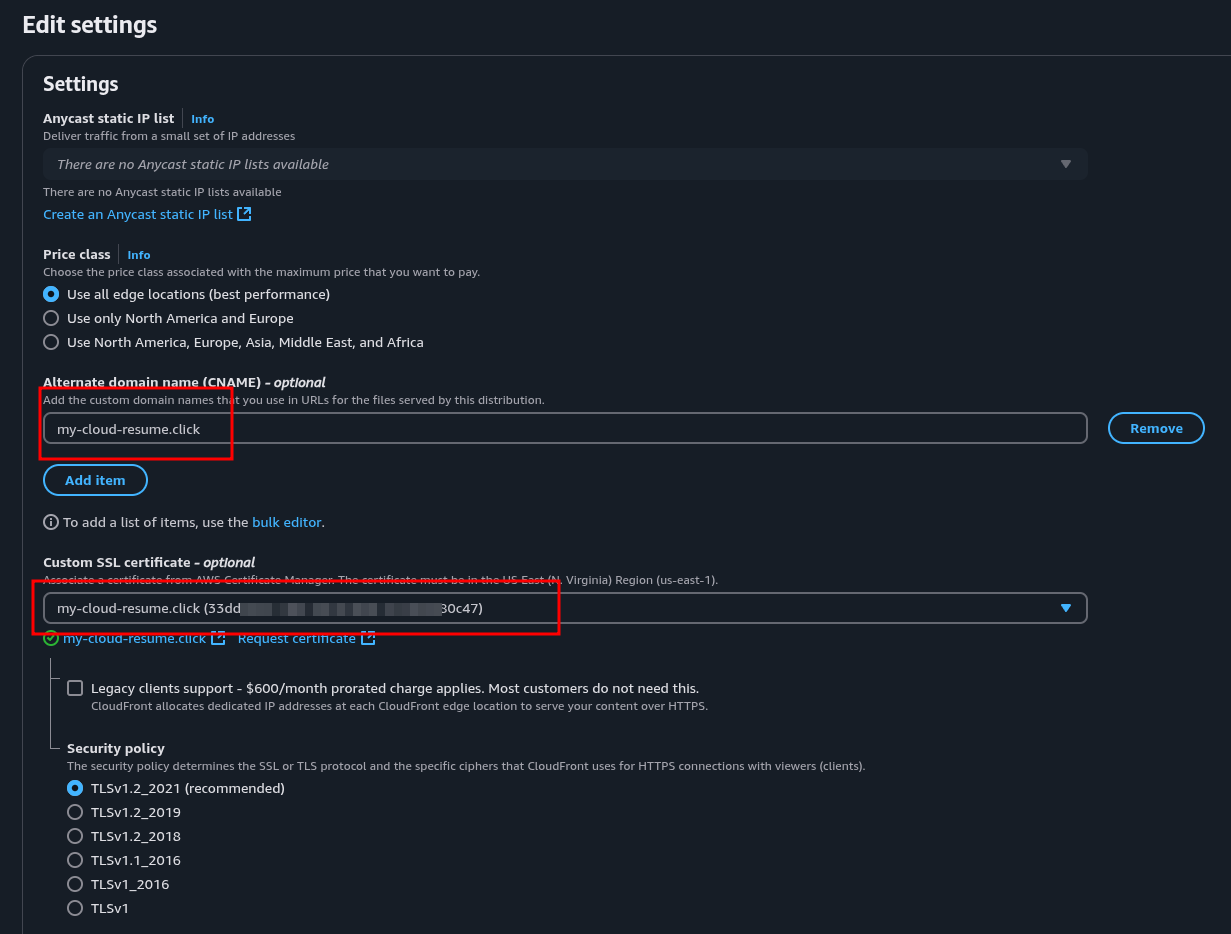Click external link icon next to my-cloud-resume.click certificate
Image resolution: width=1231 pixels, height=934 pixels.
point(218,638)
